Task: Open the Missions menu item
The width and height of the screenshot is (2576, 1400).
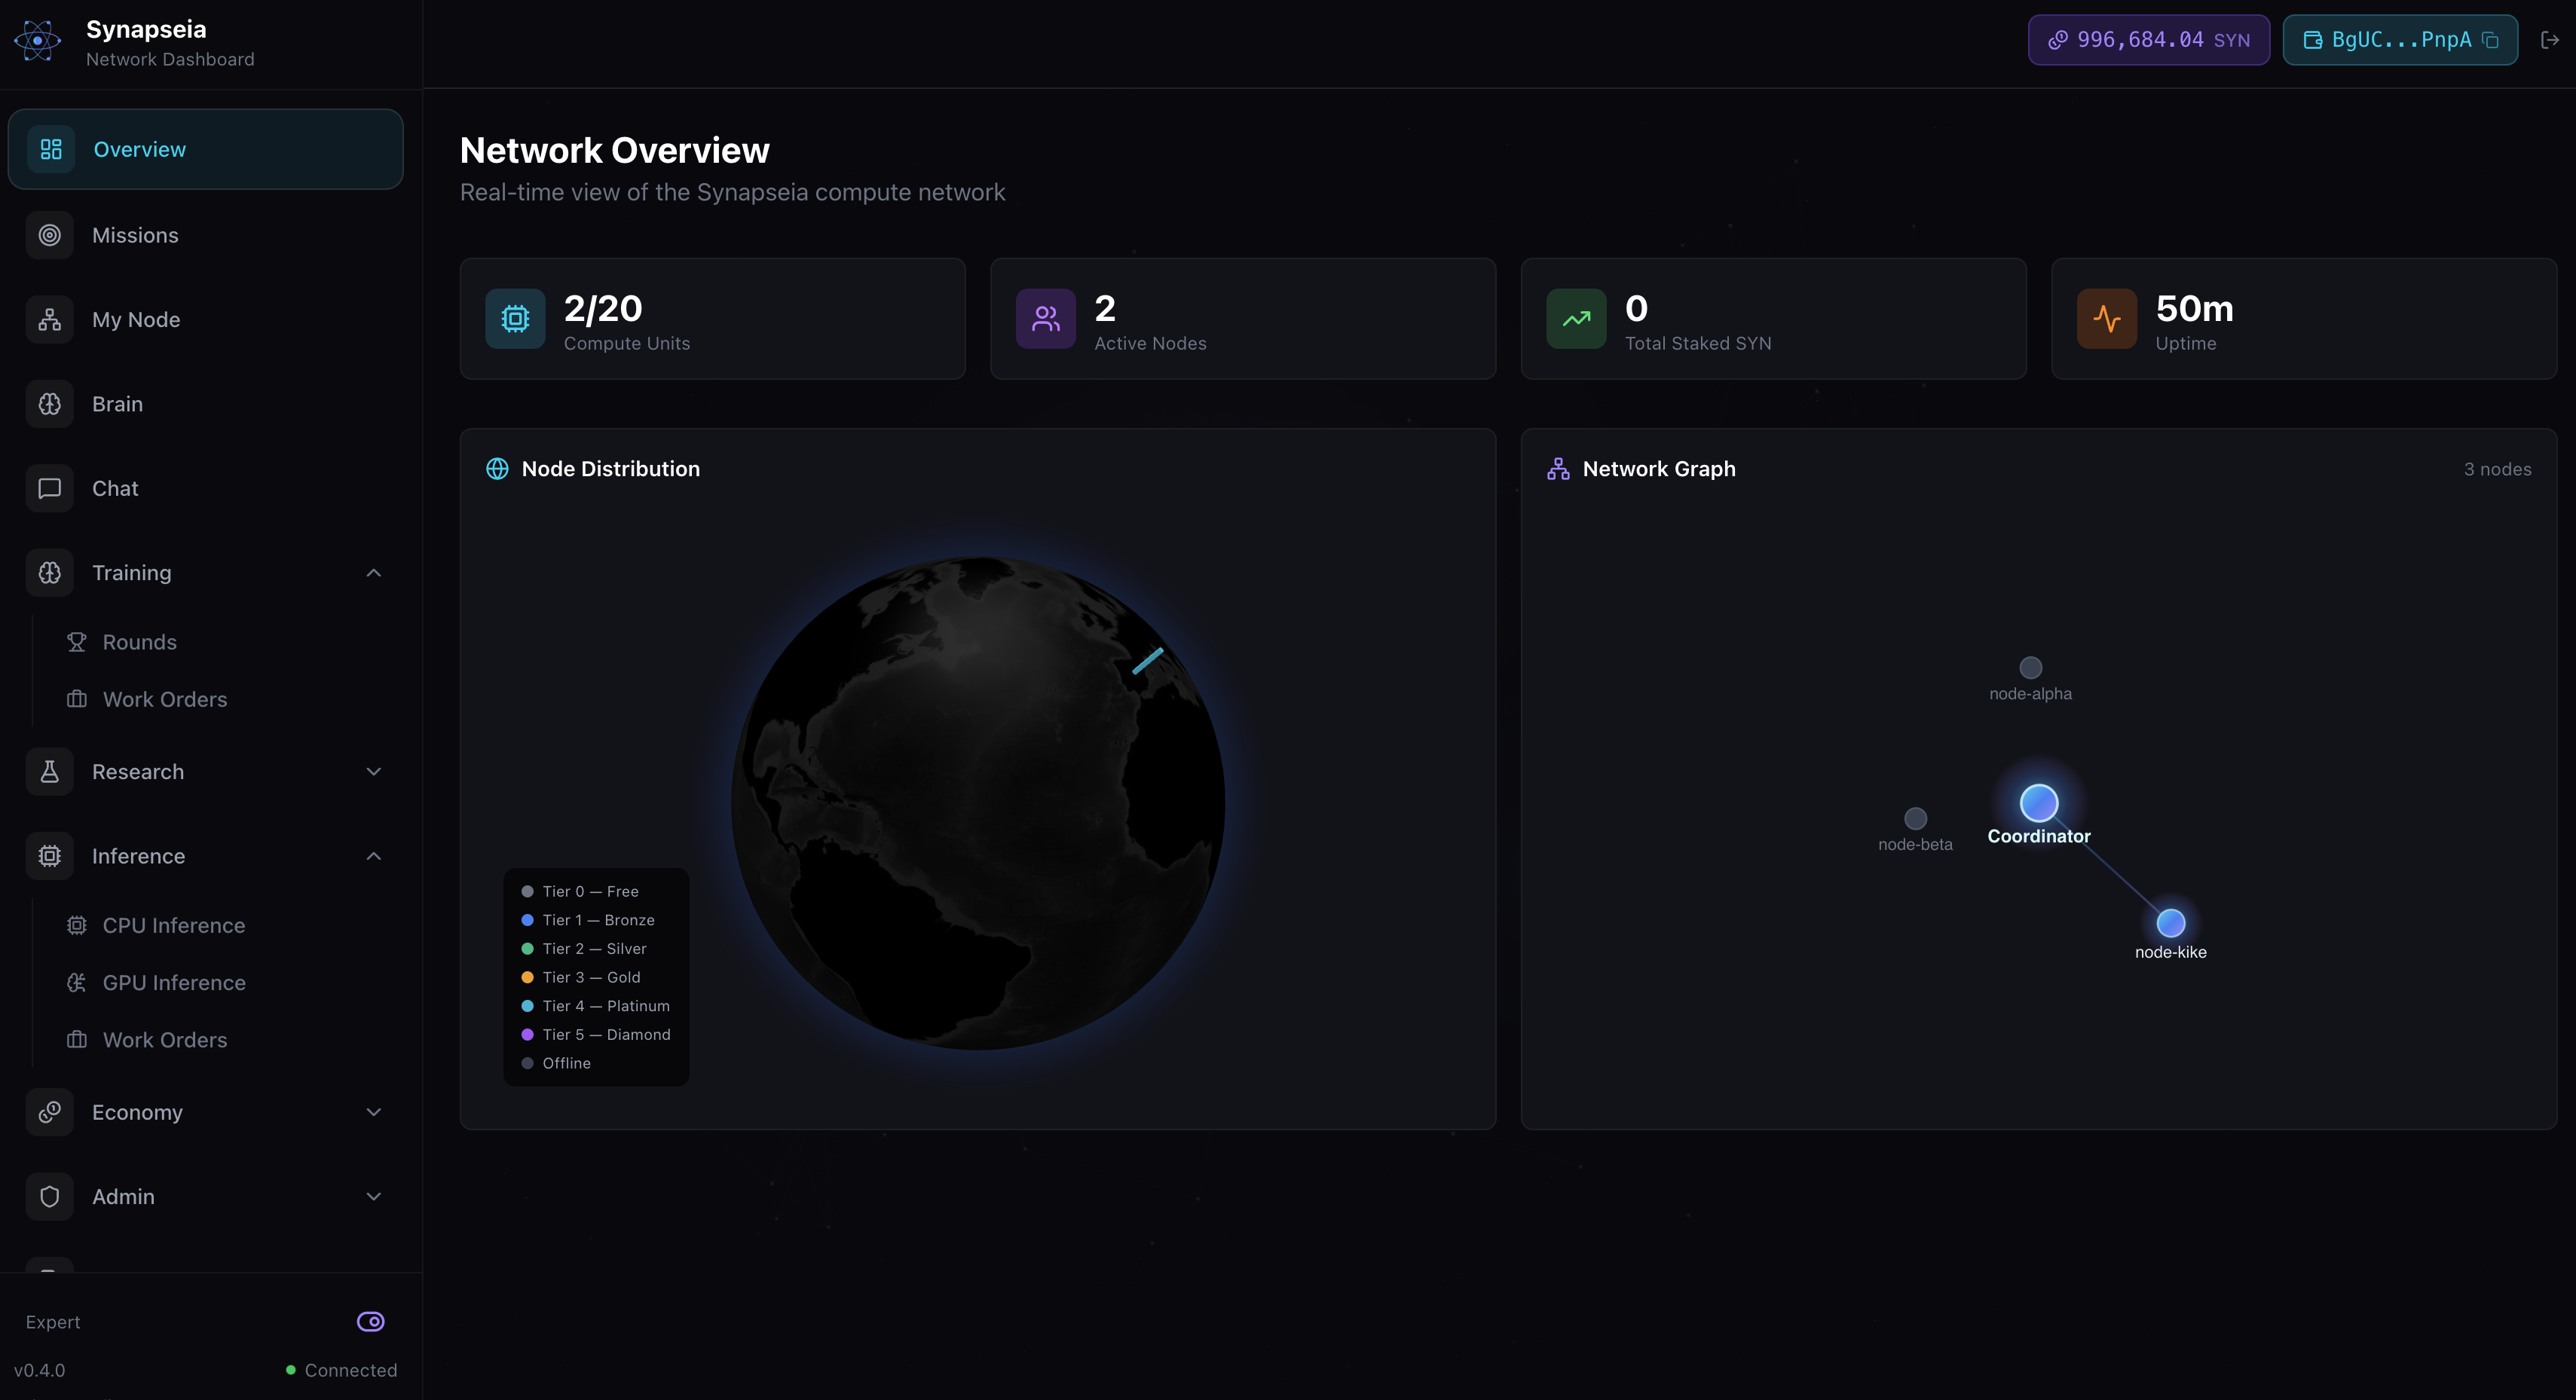Action: (x=206, y=235)
